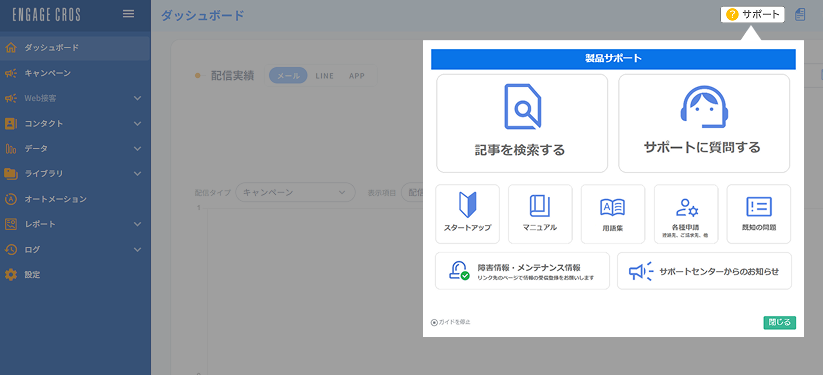Open the 用語集 glossary card

click(x=613, y=214)
